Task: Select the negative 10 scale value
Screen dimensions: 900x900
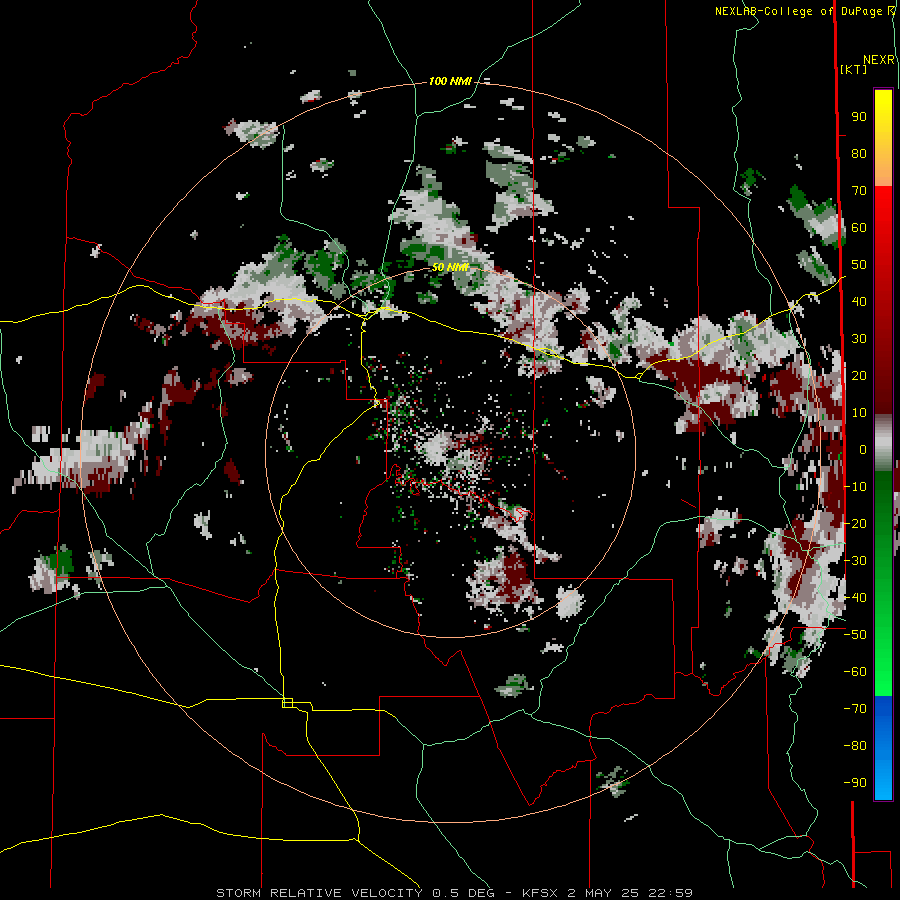Action: click(x=855, y=487)
